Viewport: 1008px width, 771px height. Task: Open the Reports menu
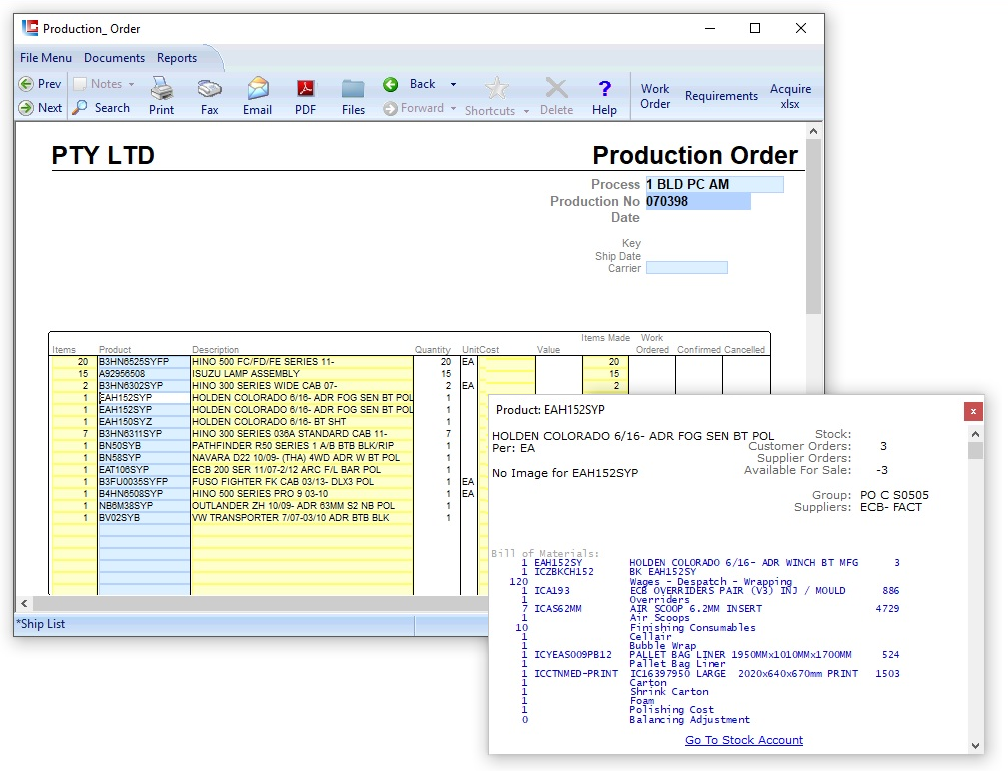coord(177,58)
